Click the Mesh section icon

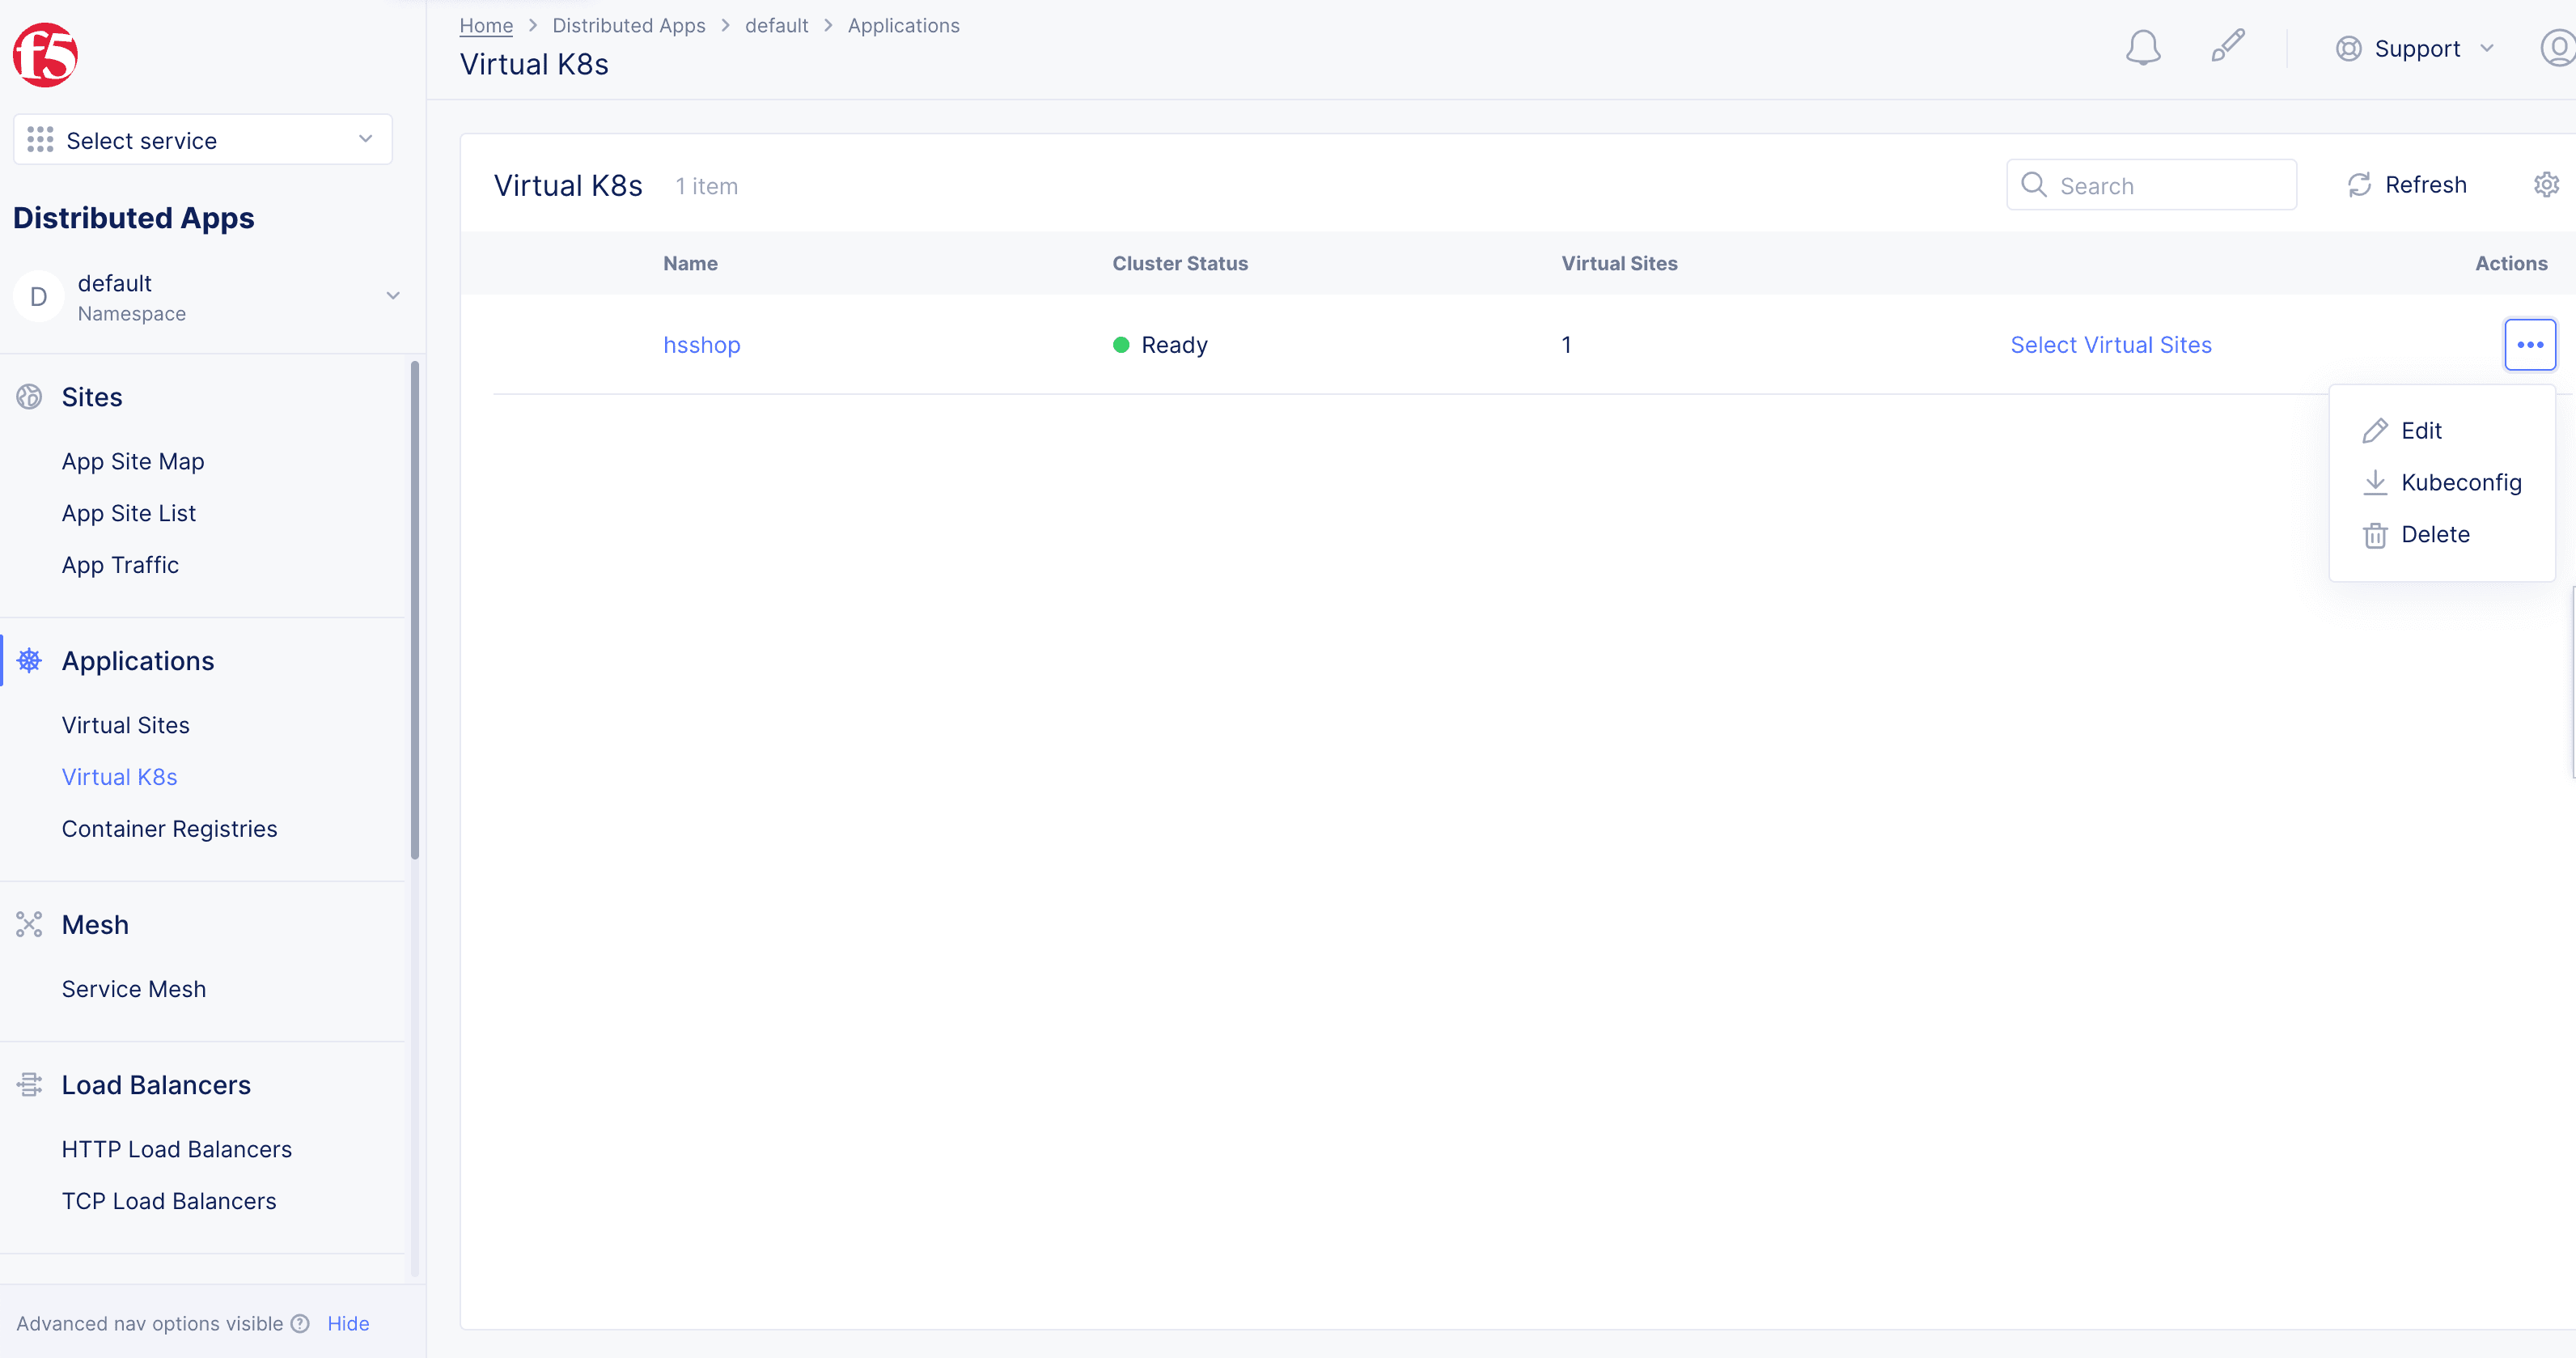coord(29,924)
